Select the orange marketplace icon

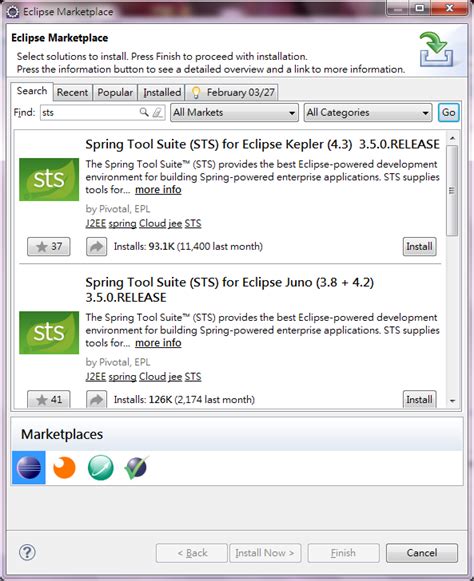point(64,468)
